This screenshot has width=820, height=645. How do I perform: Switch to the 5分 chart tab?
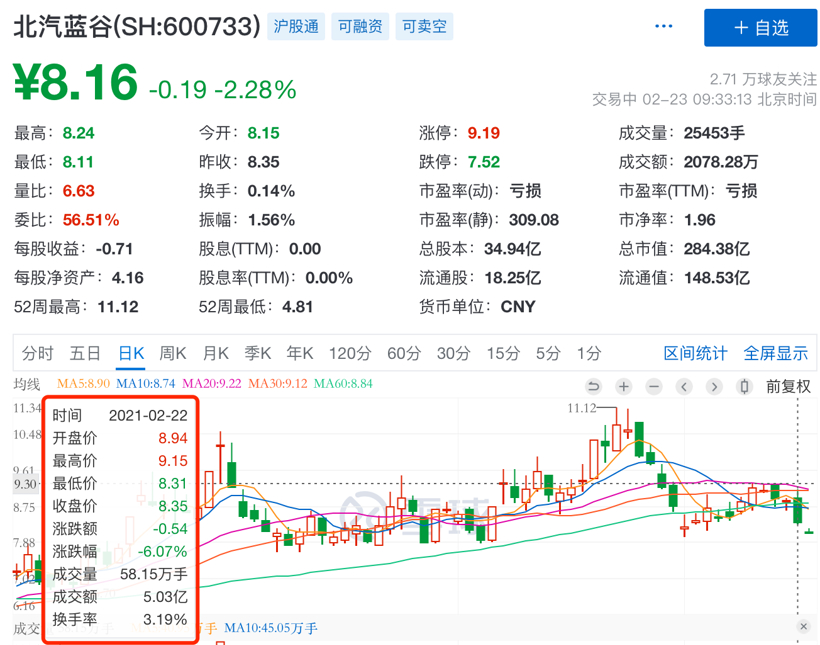(548, 353)
